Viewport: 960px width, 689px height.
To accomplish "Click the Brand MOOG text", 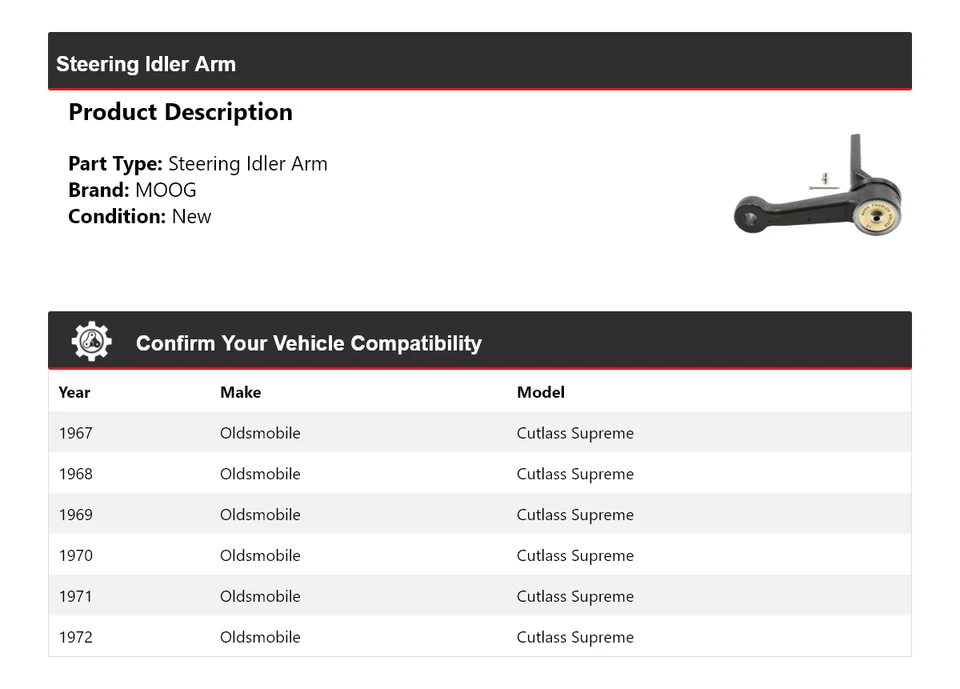I will point(132,190).
